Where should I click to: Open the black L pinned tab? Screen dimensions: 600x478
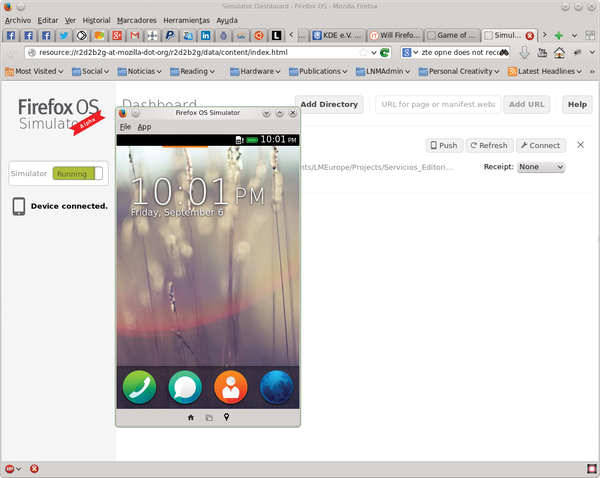pos(276,36)
